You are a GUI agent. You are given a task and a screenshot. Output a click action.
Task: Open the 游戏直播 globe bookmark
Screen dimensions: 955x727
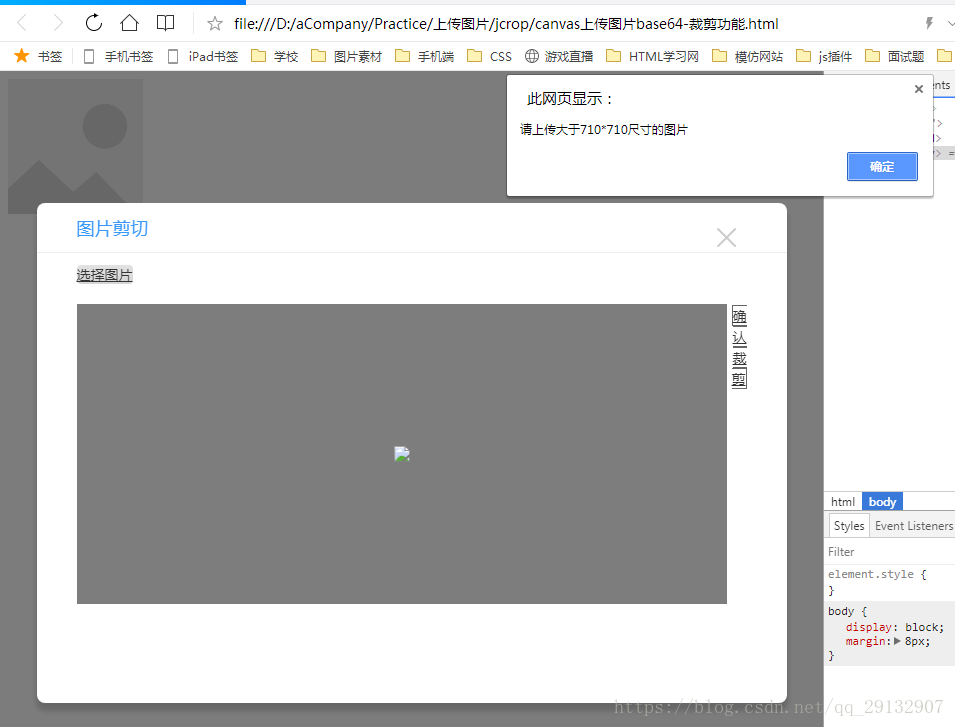(x=558, y=56)
